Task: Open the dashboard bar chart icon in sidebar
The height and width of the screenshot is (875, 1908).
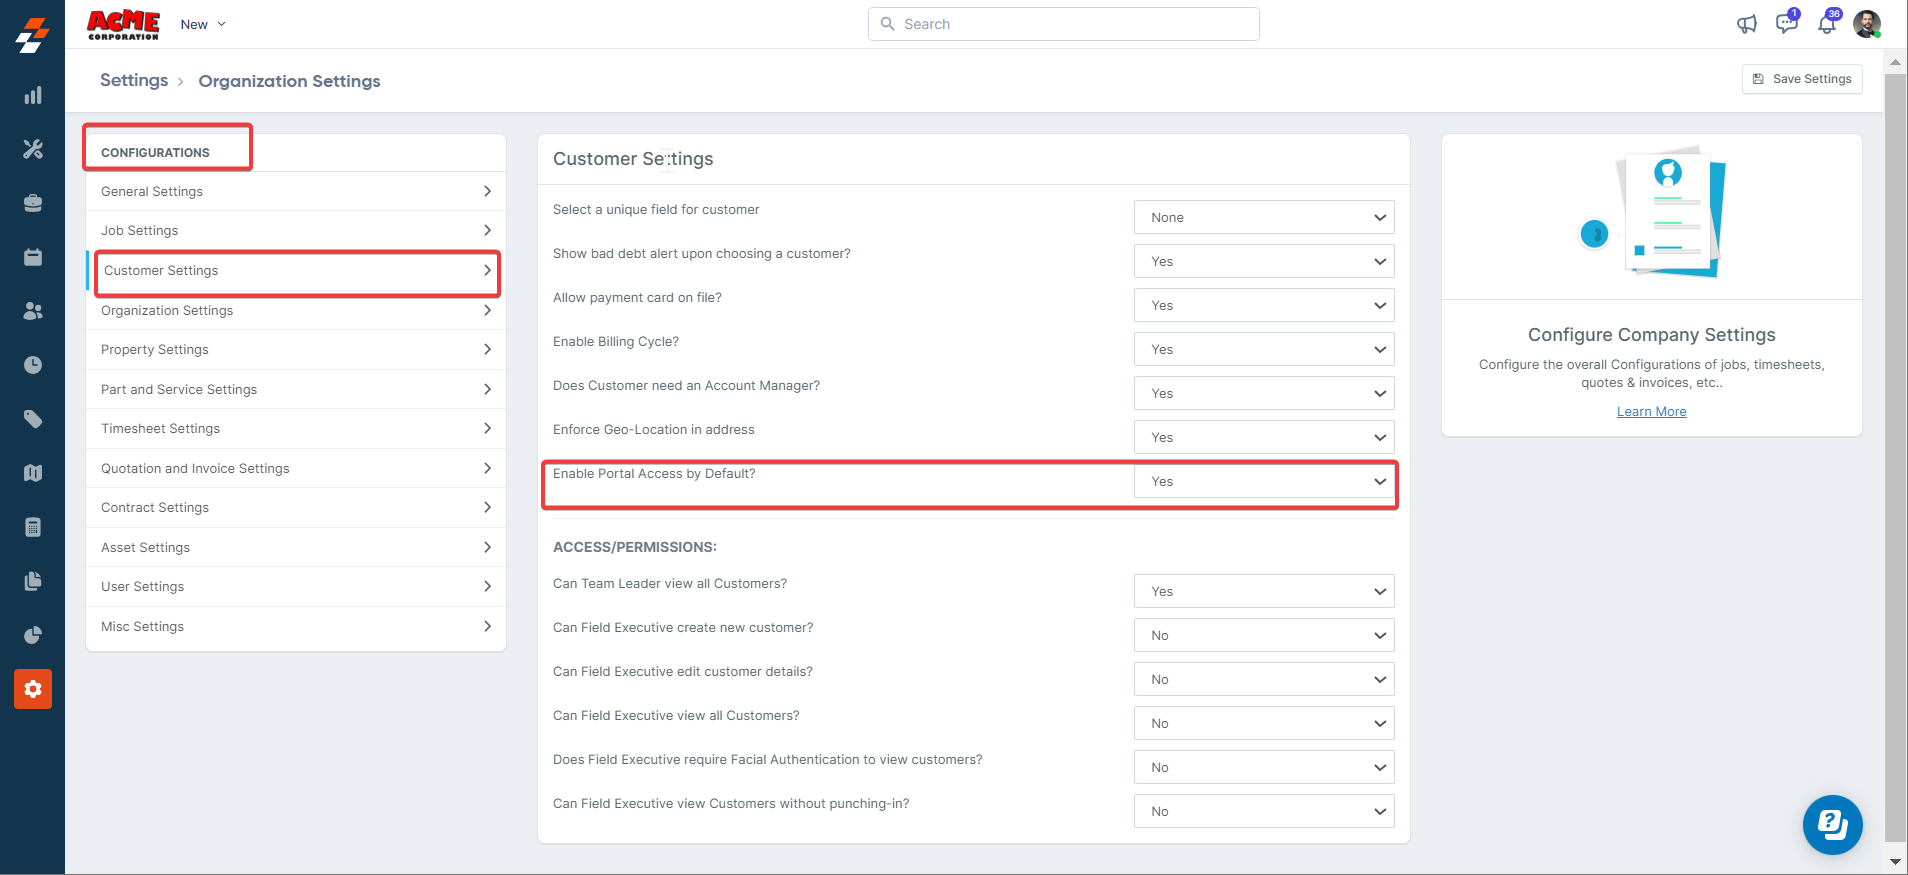Action: tap(33, 95)
